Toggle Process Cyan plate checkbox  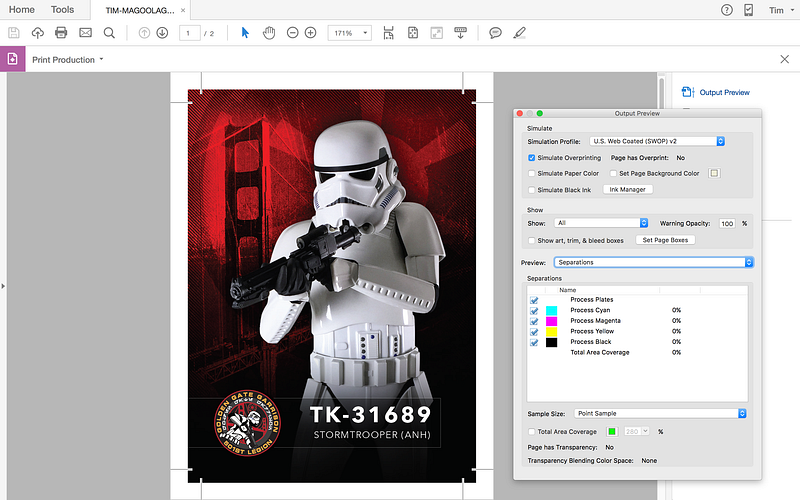tap(534, 311)
